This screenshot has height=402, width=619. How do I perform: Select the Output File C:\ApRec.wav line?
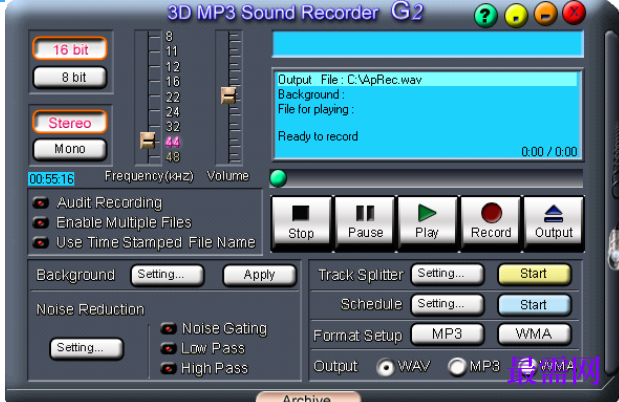(426, 80)
